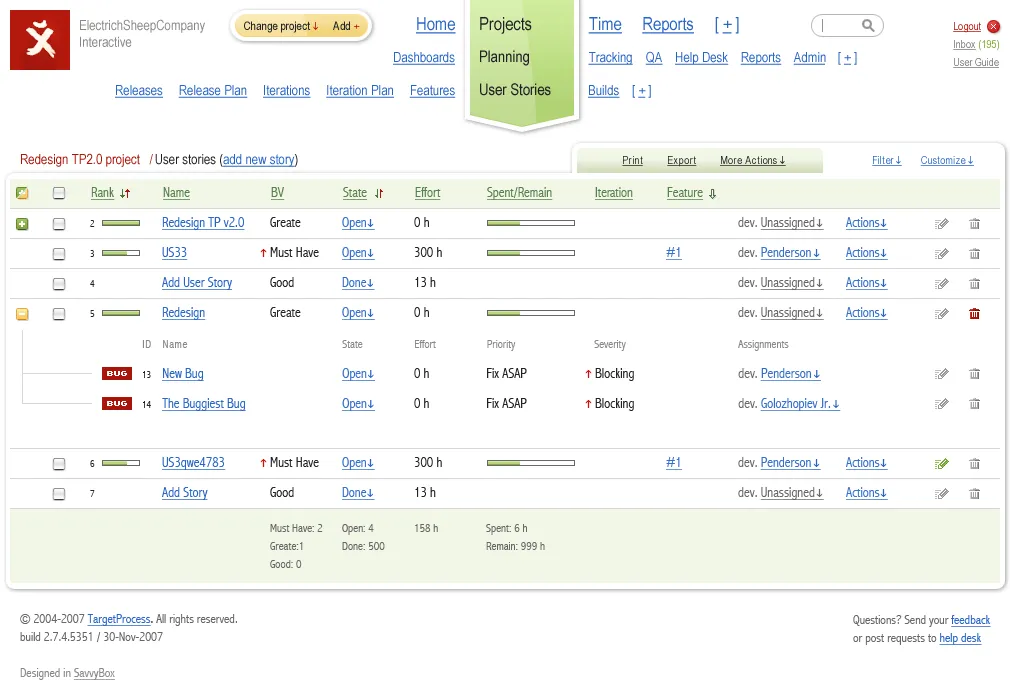Open the Time menu
The height and width of the screenshot is (680, 1010).
605,24
